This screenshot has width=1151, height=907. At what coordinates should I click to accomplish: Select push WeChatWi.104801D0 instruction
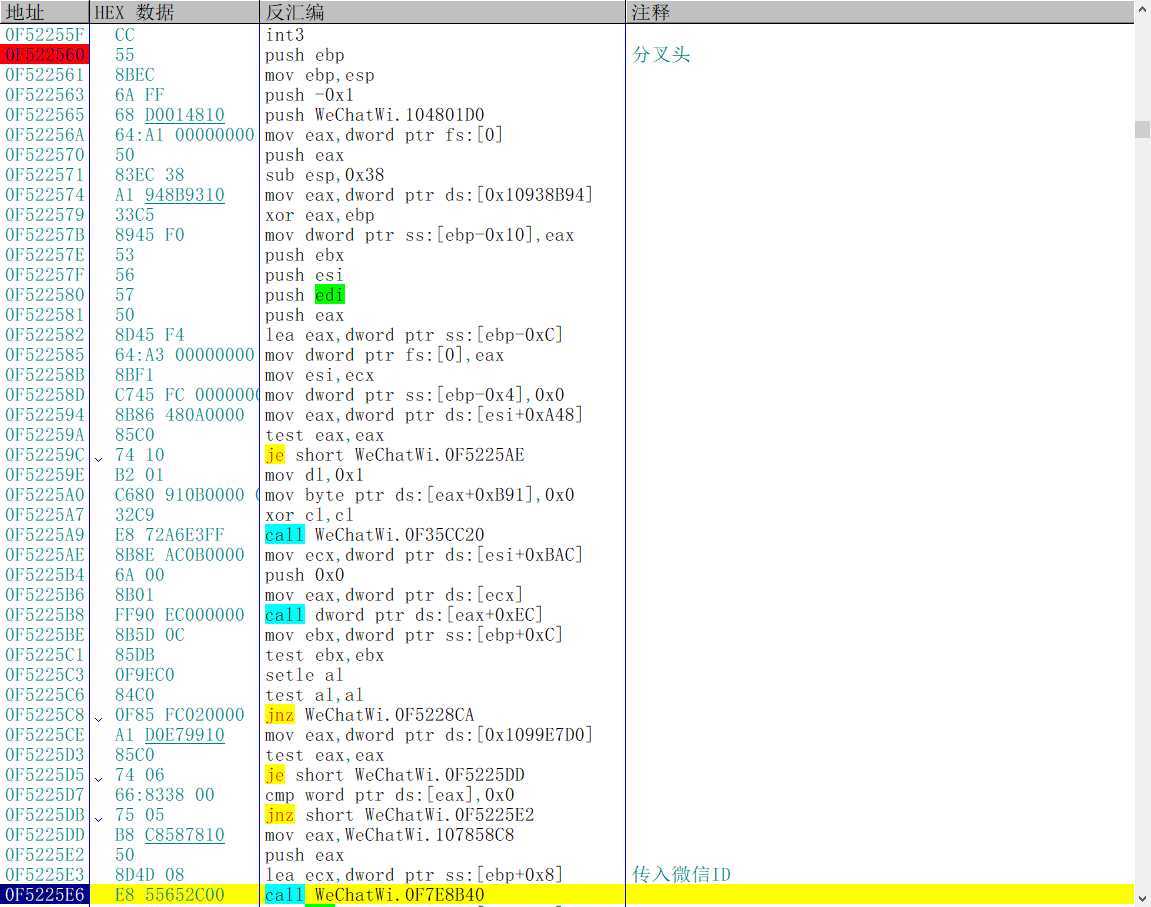(374, 115)
